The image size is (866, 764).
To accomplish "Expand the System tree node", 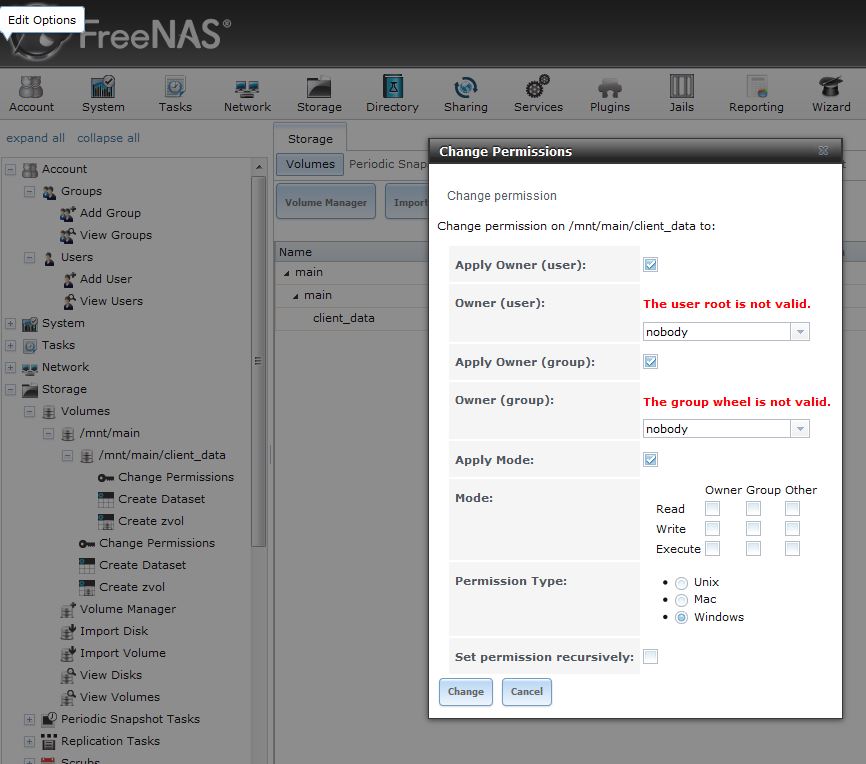I will click(10, 324).
